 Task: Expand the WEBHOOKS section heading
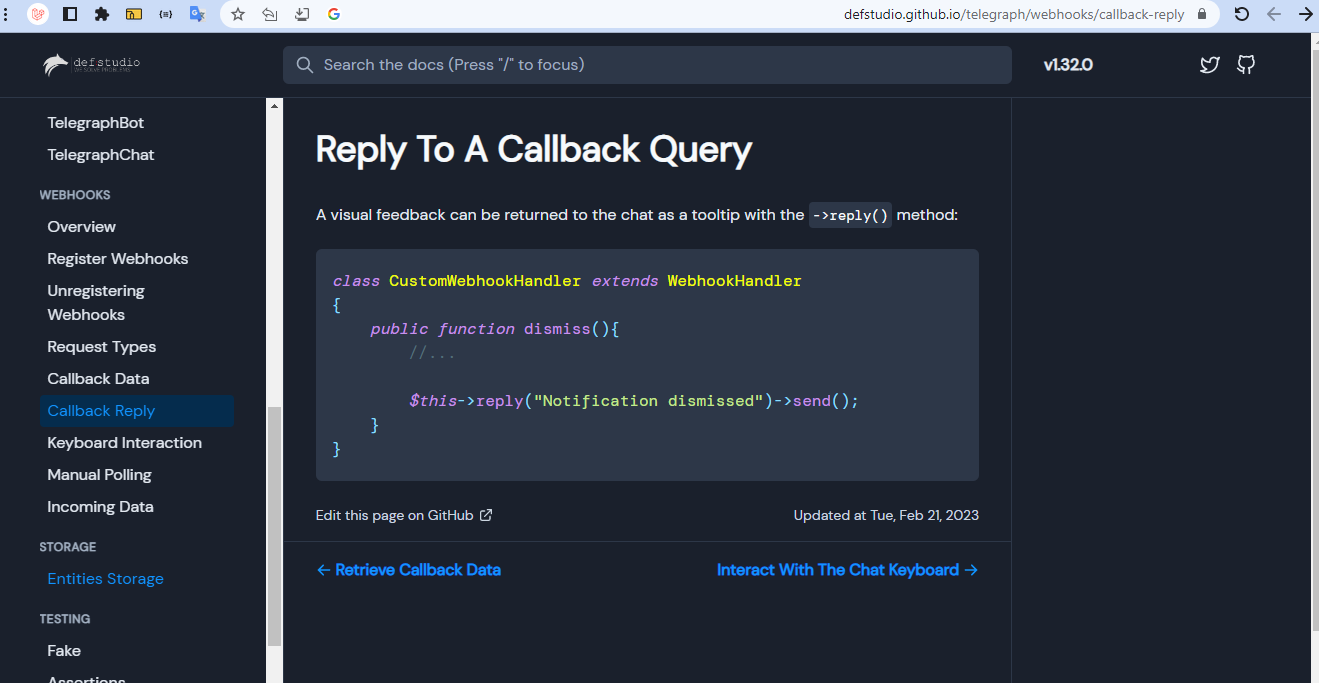click(x=75, y=194)
